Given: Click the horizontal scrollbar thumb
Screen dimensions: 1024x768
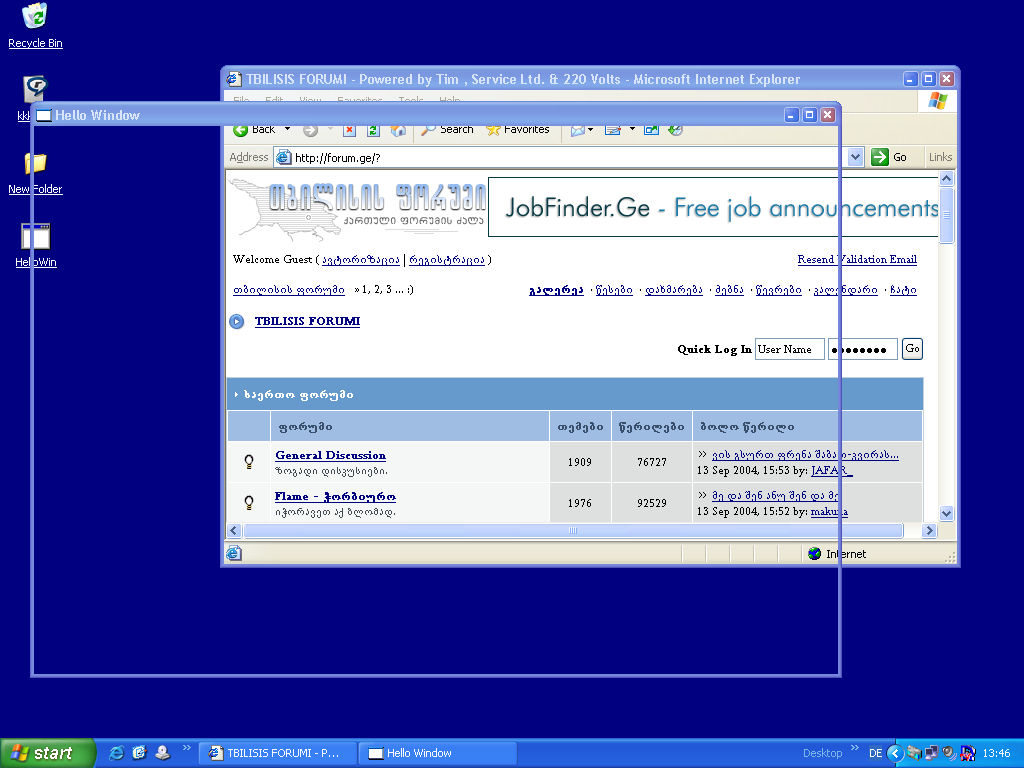Looking at the screenshot, I should click(573, 531).
